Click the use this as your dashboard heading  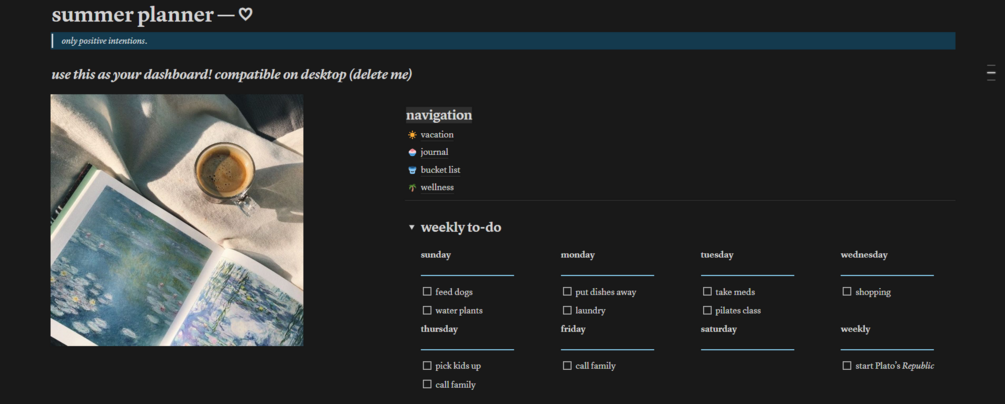[231, 74]
